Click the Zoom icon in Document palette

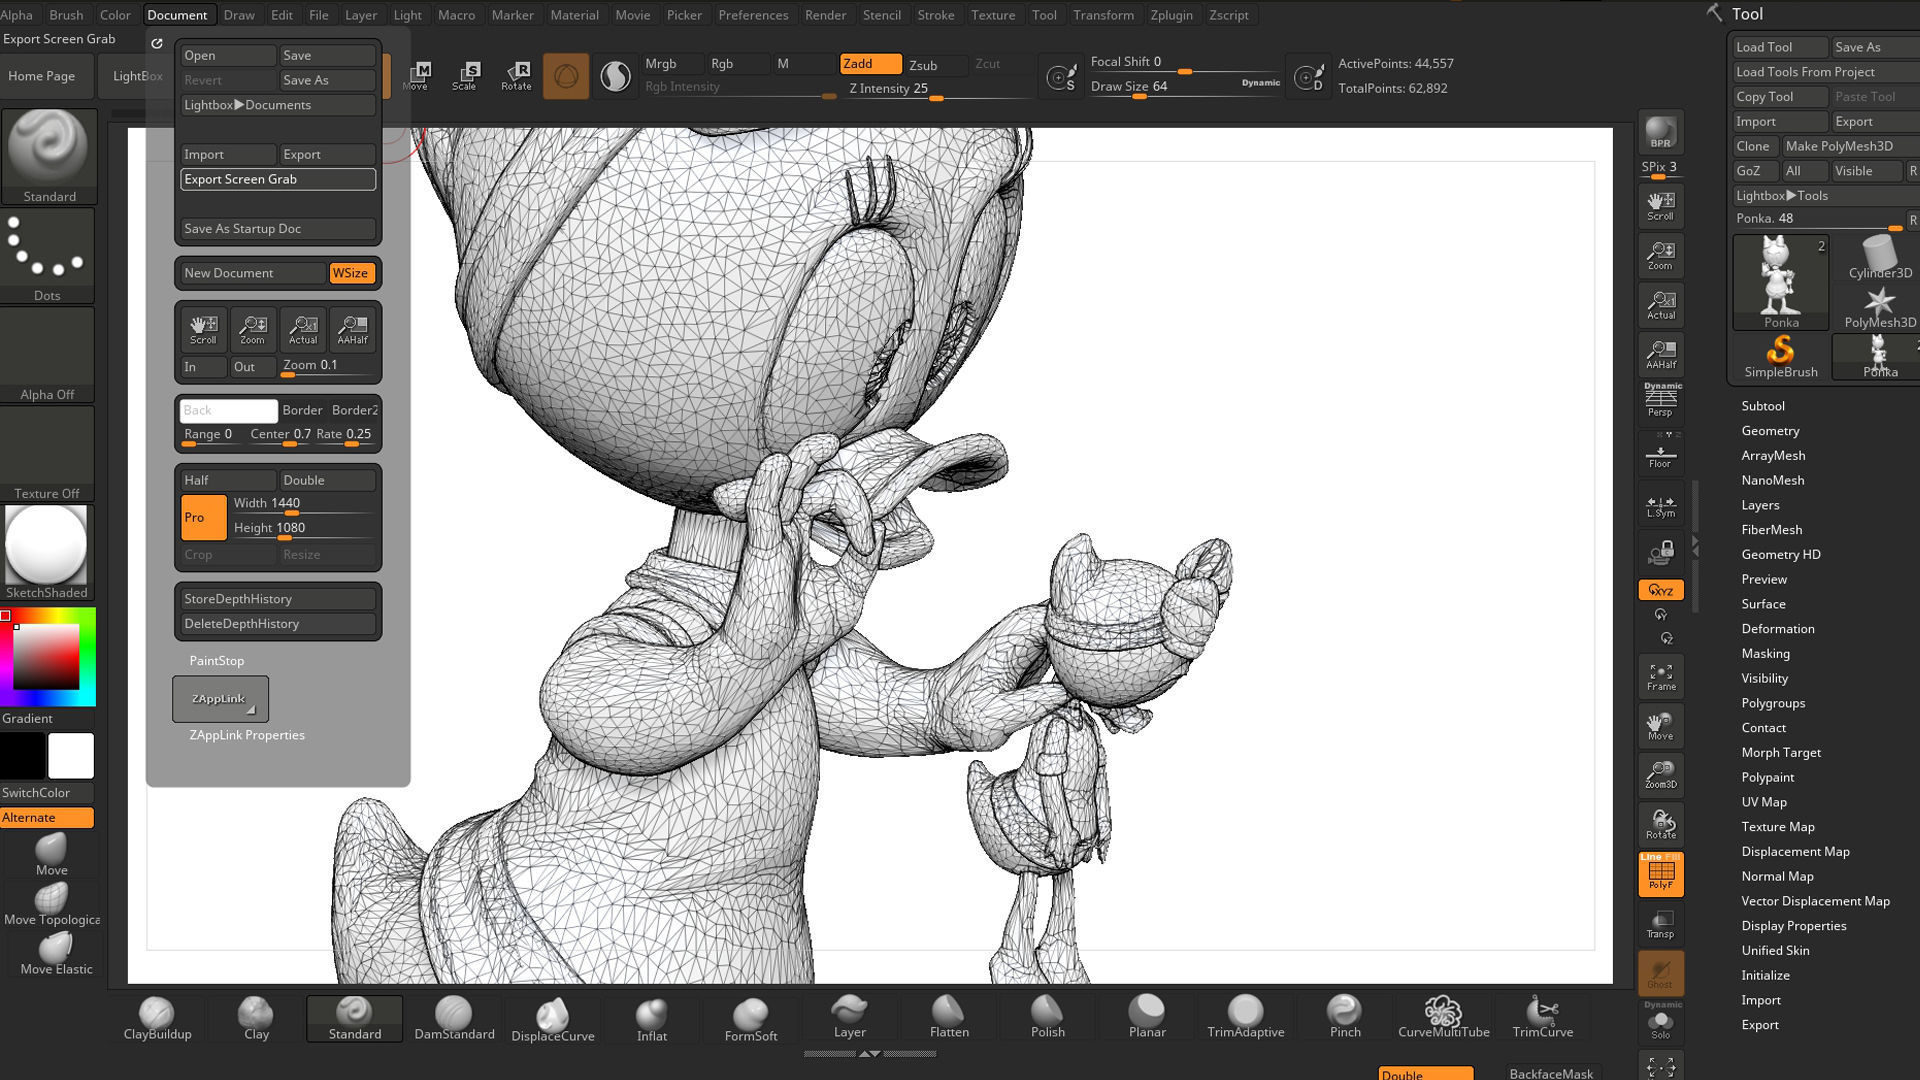[x=252, y=329]
